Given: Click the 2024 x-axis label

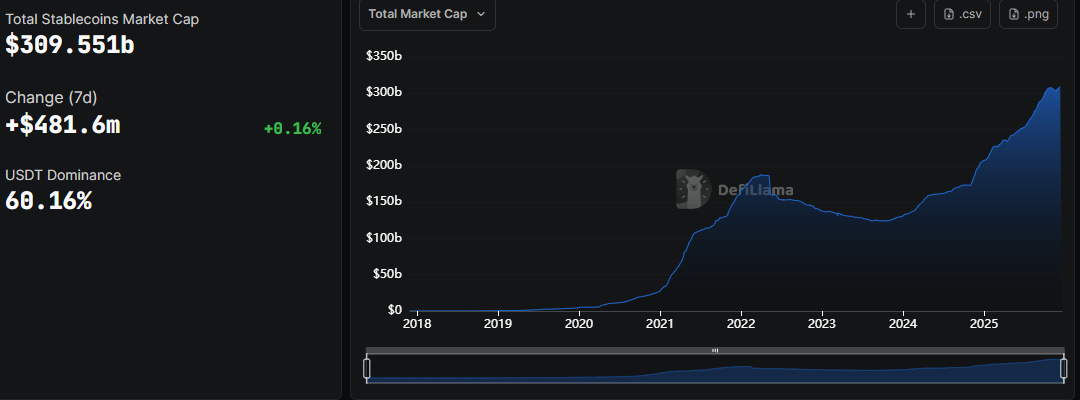Looking at the screenshot, I should pyautogui.click(x=903, y=324).
